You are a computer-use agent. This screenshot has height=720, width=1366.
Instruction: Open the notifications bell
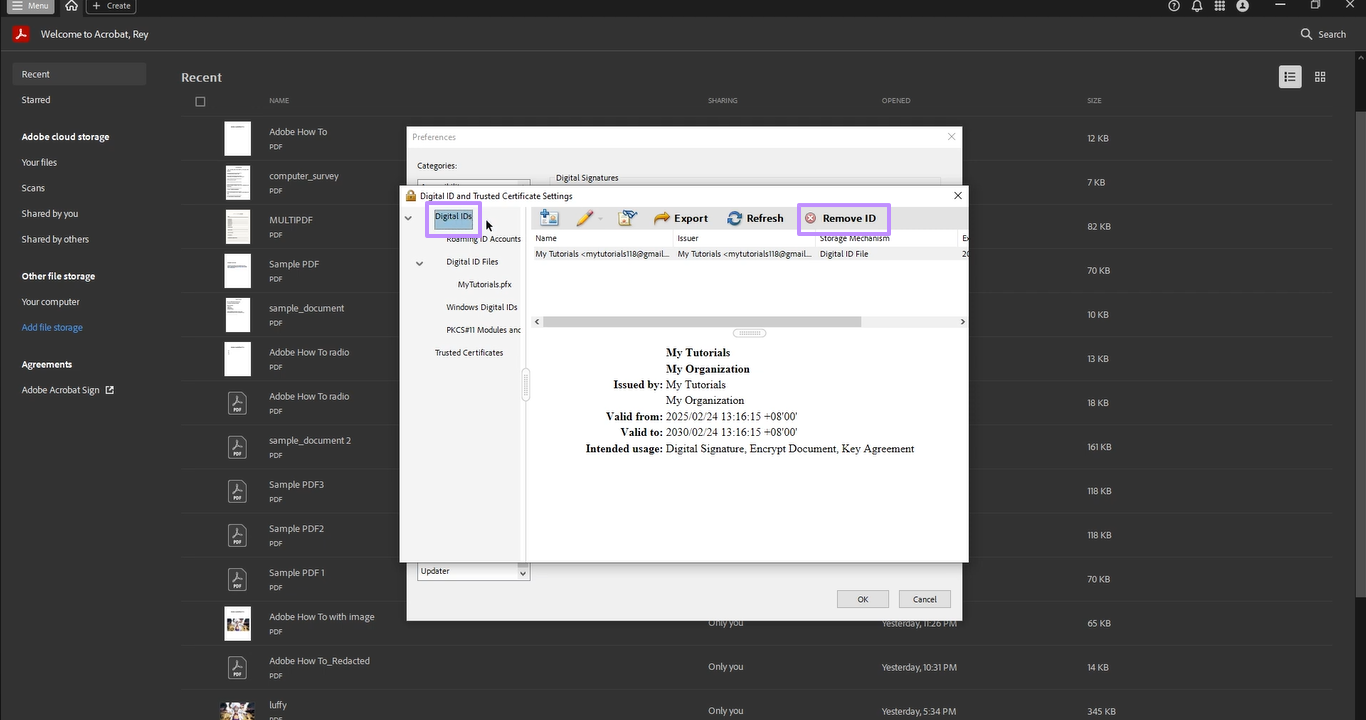(1197, 6)
